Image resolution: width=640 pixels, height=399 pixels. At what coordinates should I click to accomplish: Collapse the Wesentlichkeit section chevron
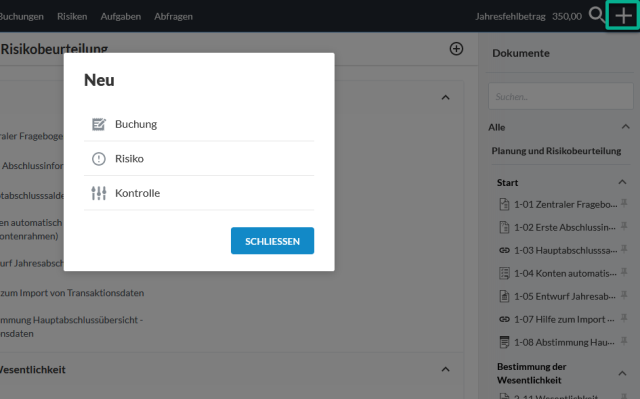pyautogui.click(x=445, y=370)
